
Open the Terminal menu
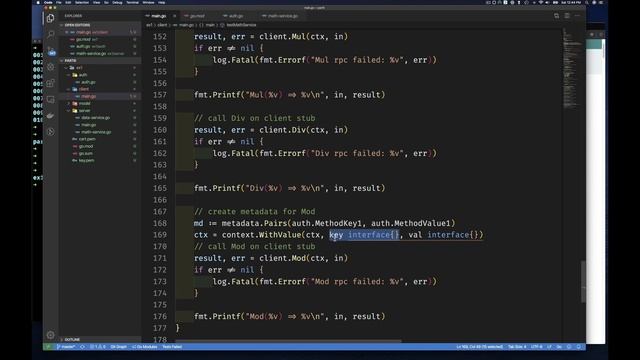[132, 2]
